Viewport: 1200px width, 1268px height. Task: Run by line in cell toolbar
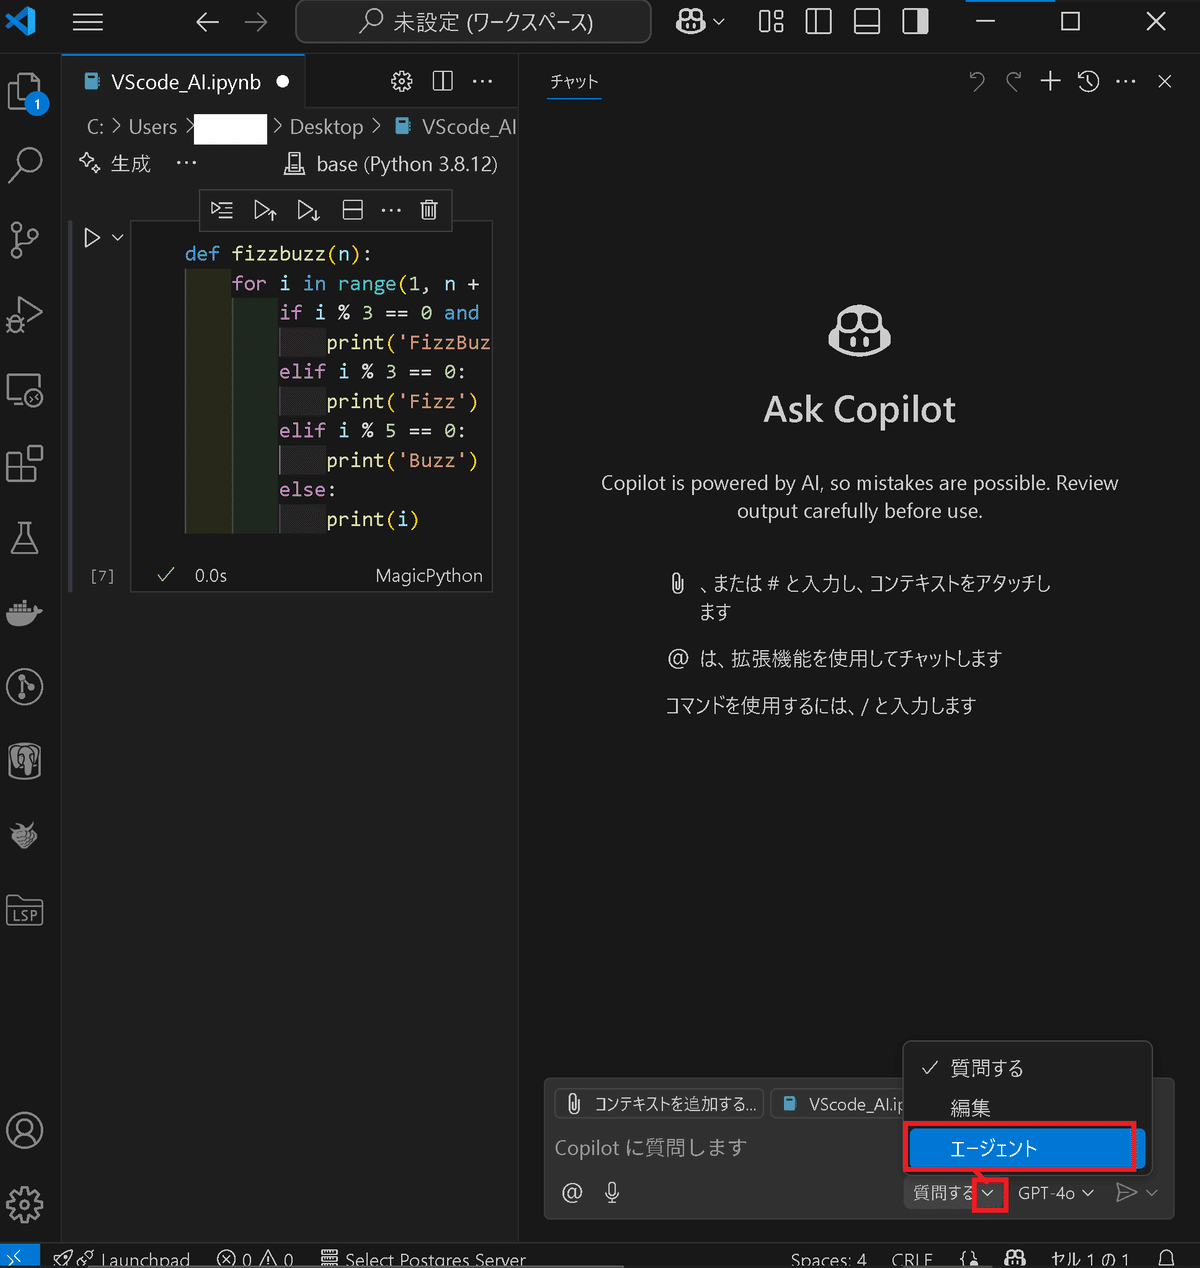point(222,210)
